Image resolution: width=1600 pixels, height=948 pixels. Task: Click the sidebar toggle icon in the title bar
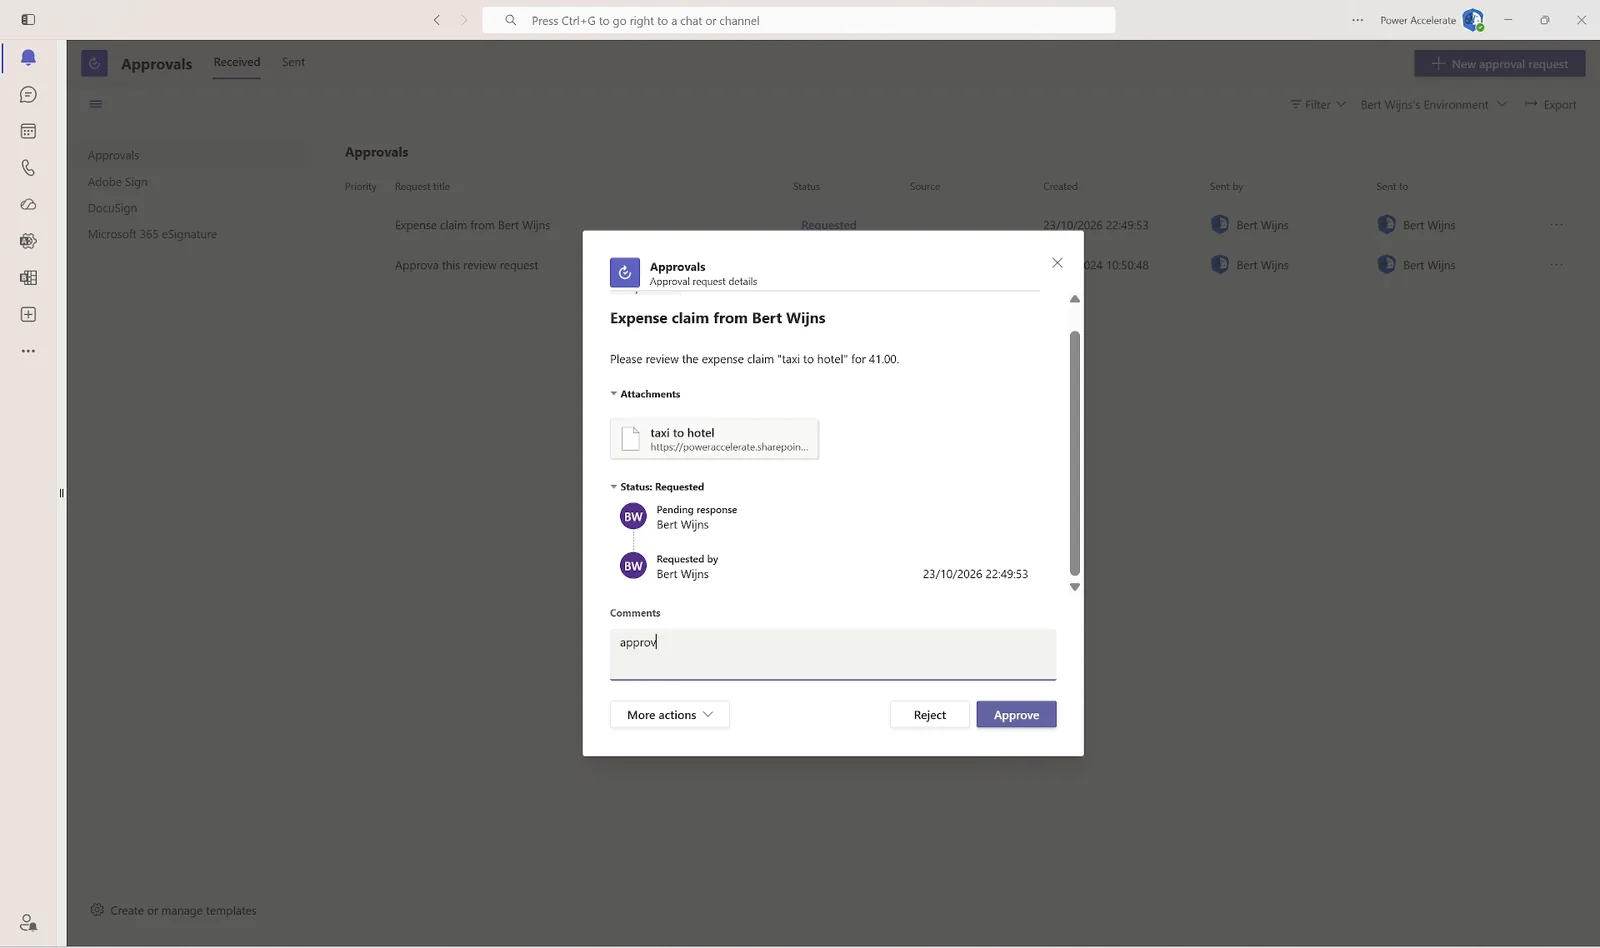(x=28, y=20)
